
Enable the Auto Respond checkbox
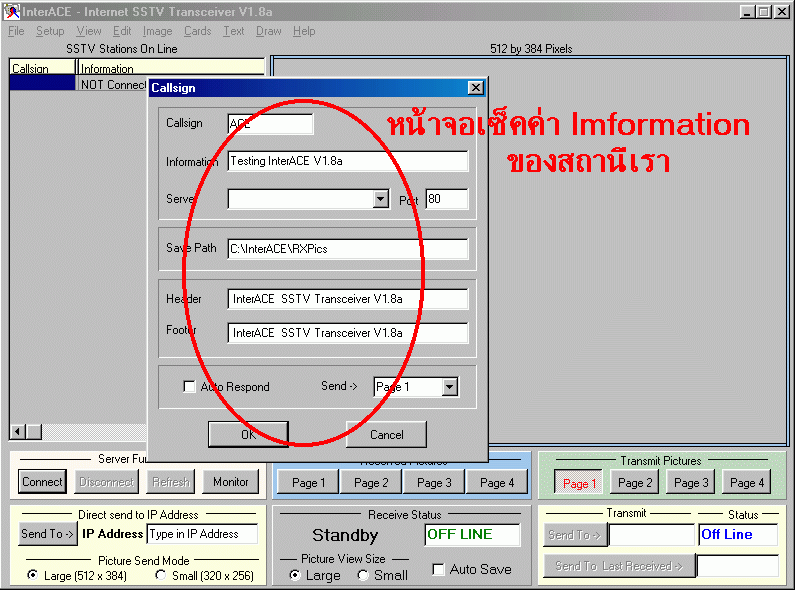[x=189, y=387]
